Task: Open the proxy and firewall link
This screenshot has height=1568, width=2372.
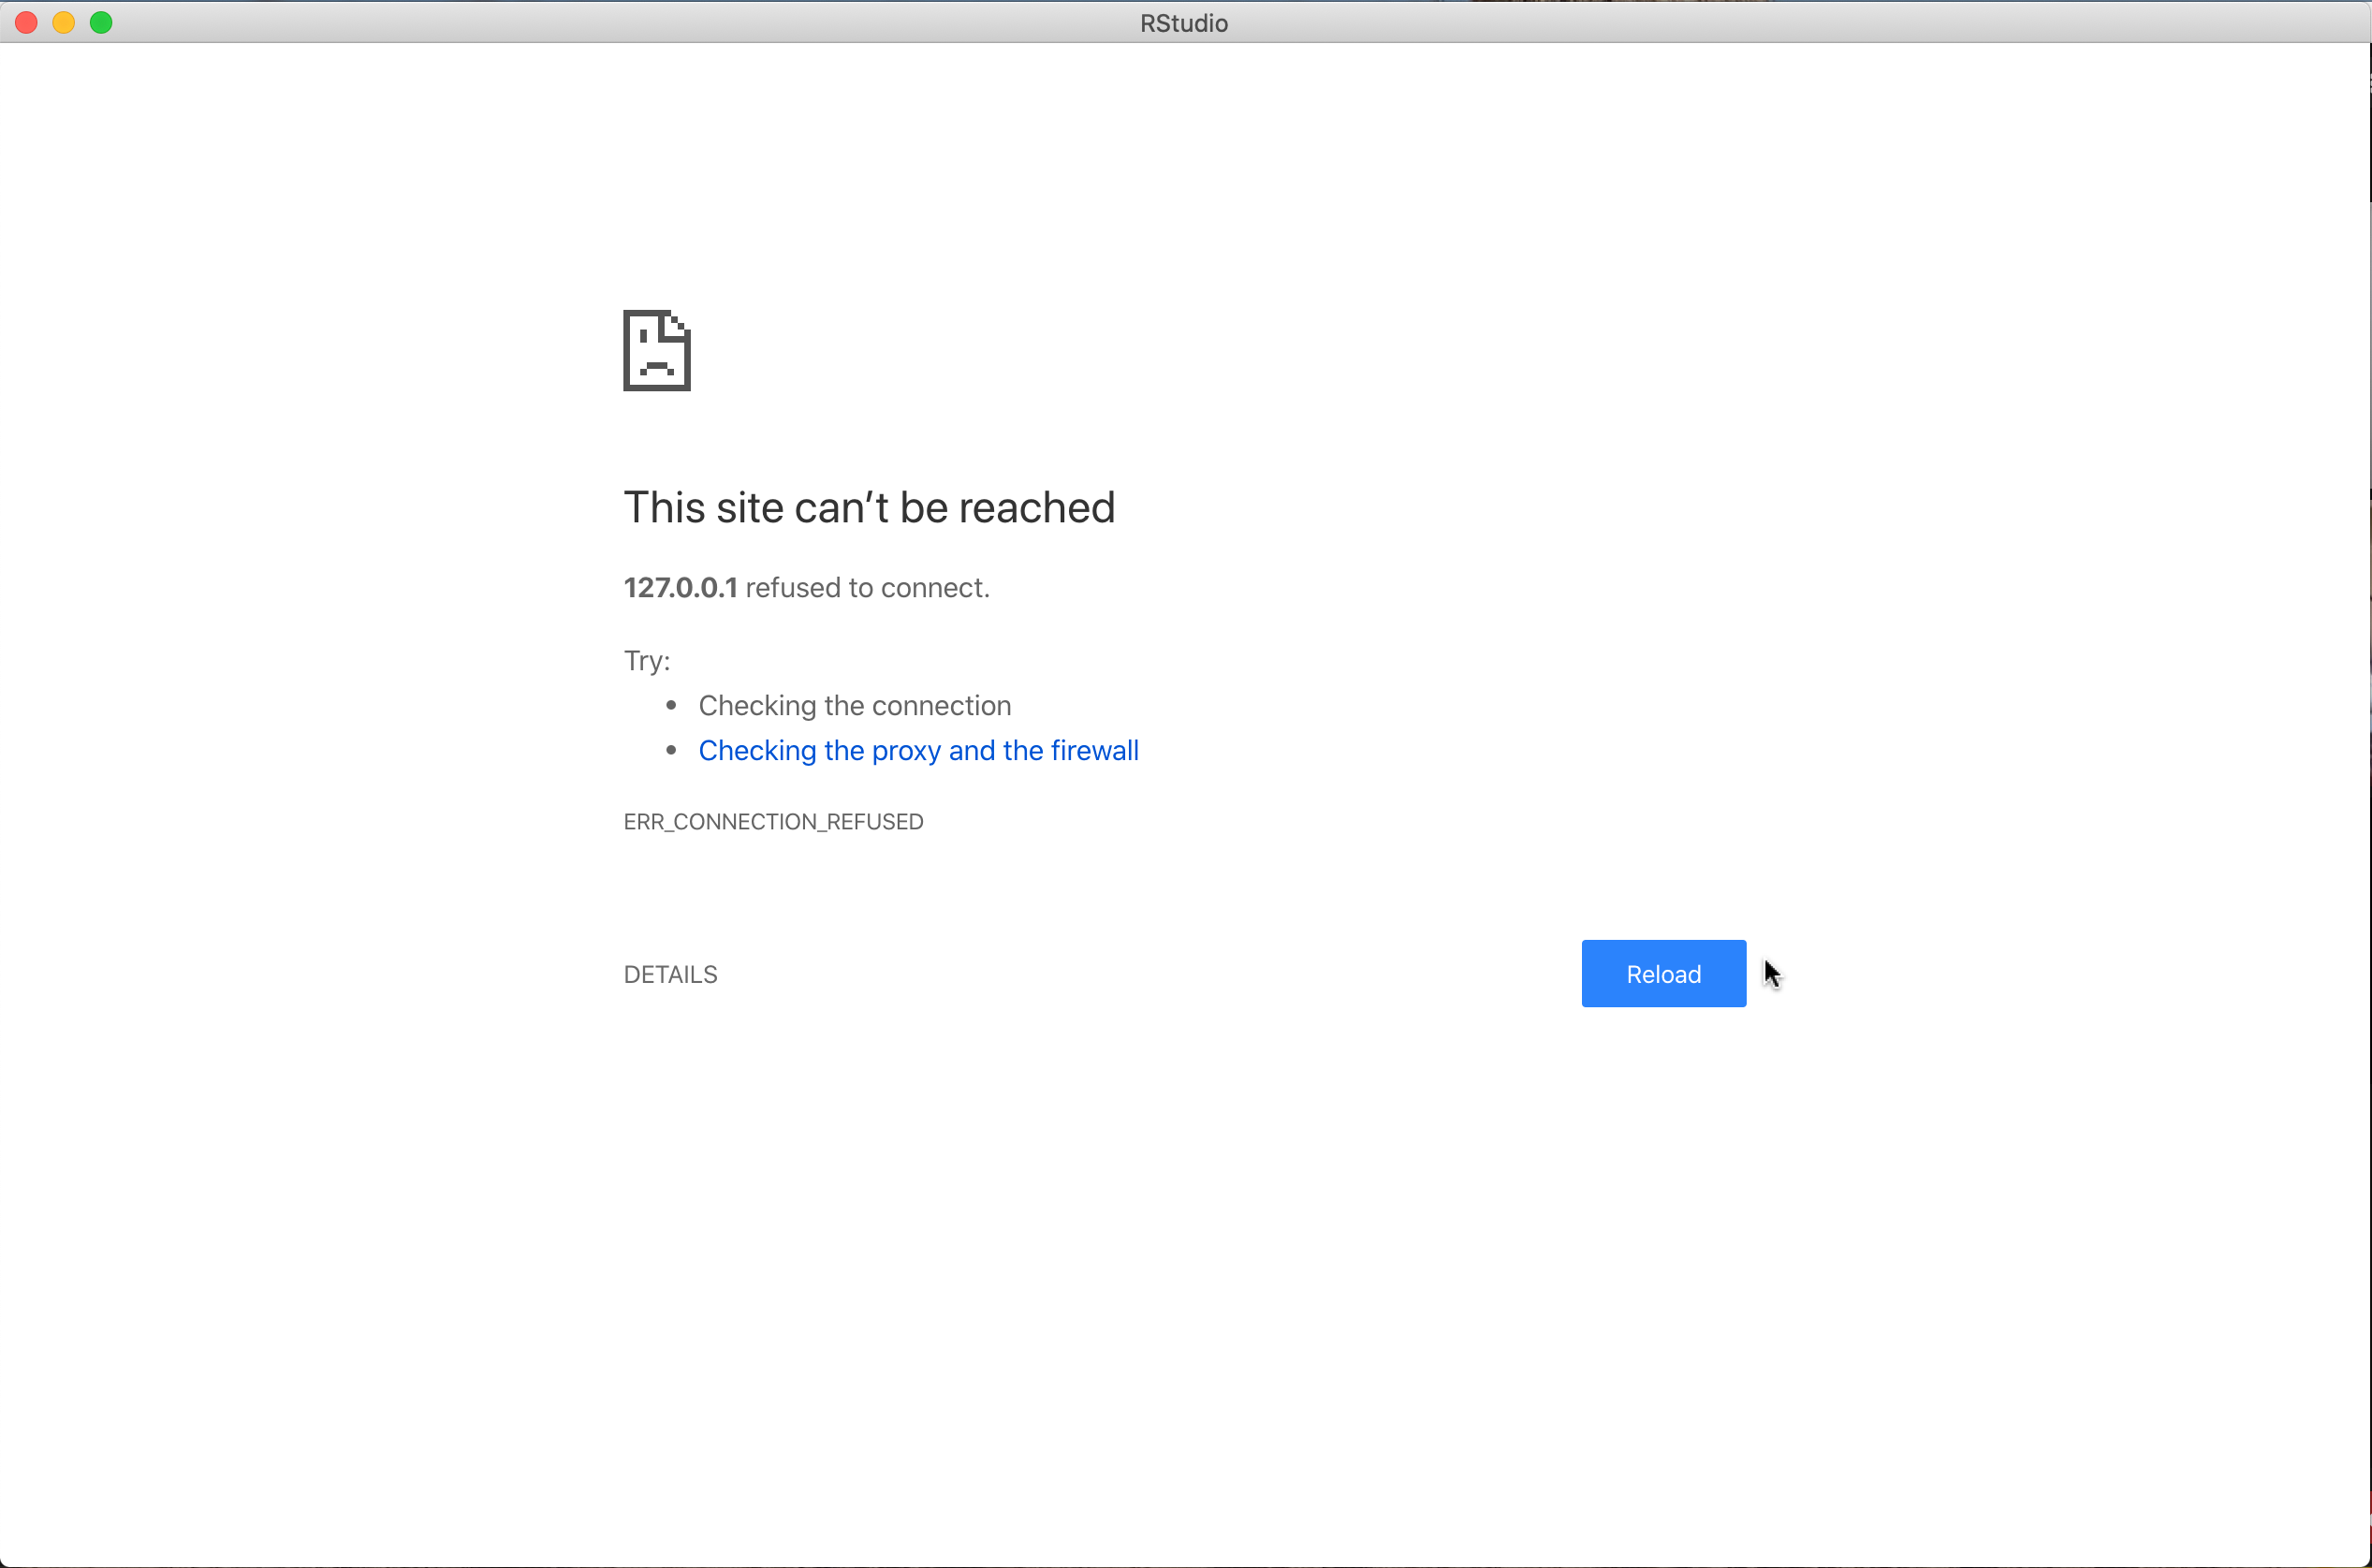Action: tap(918, 750)
